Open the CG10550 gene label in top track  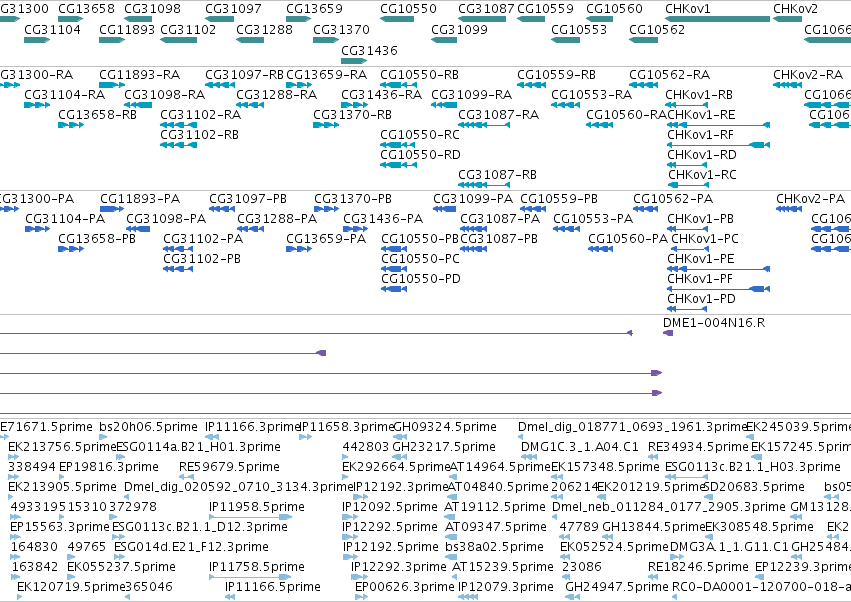(408, 9)
